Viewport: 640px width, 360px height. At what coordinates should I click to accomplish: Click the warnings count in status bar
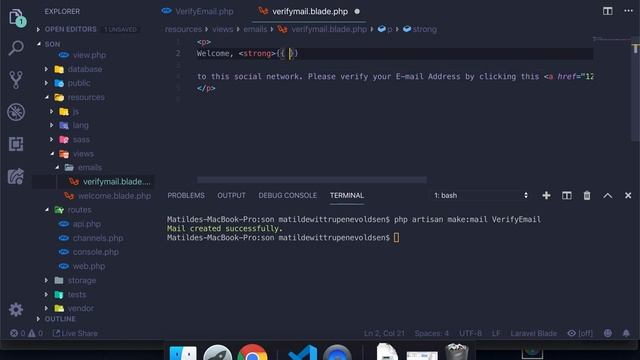pos(35,333)
